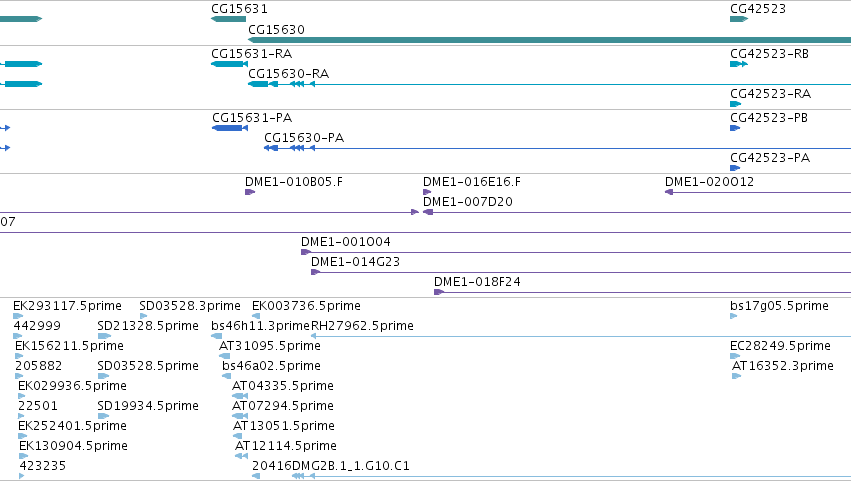This screenshot has height=481, width=851.
Task: Open EST EK130904.5prime
Action: pyautogui.click(x=73, y=446)
